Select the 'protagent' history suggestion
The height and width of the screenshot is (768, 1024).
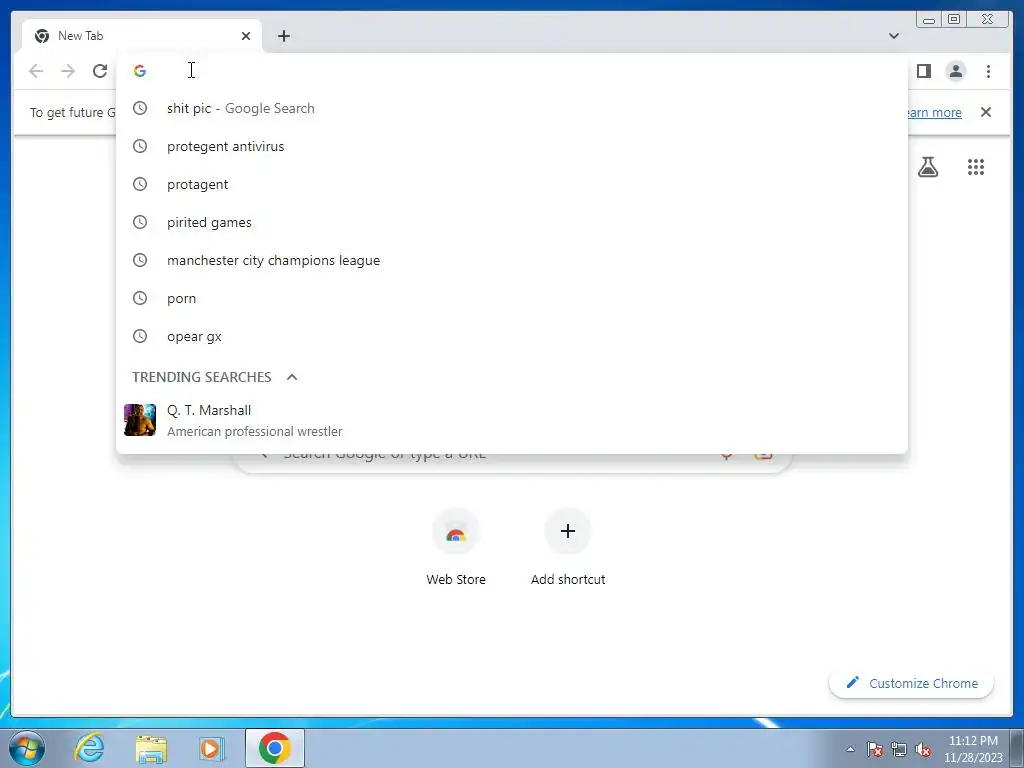(511, 184)
